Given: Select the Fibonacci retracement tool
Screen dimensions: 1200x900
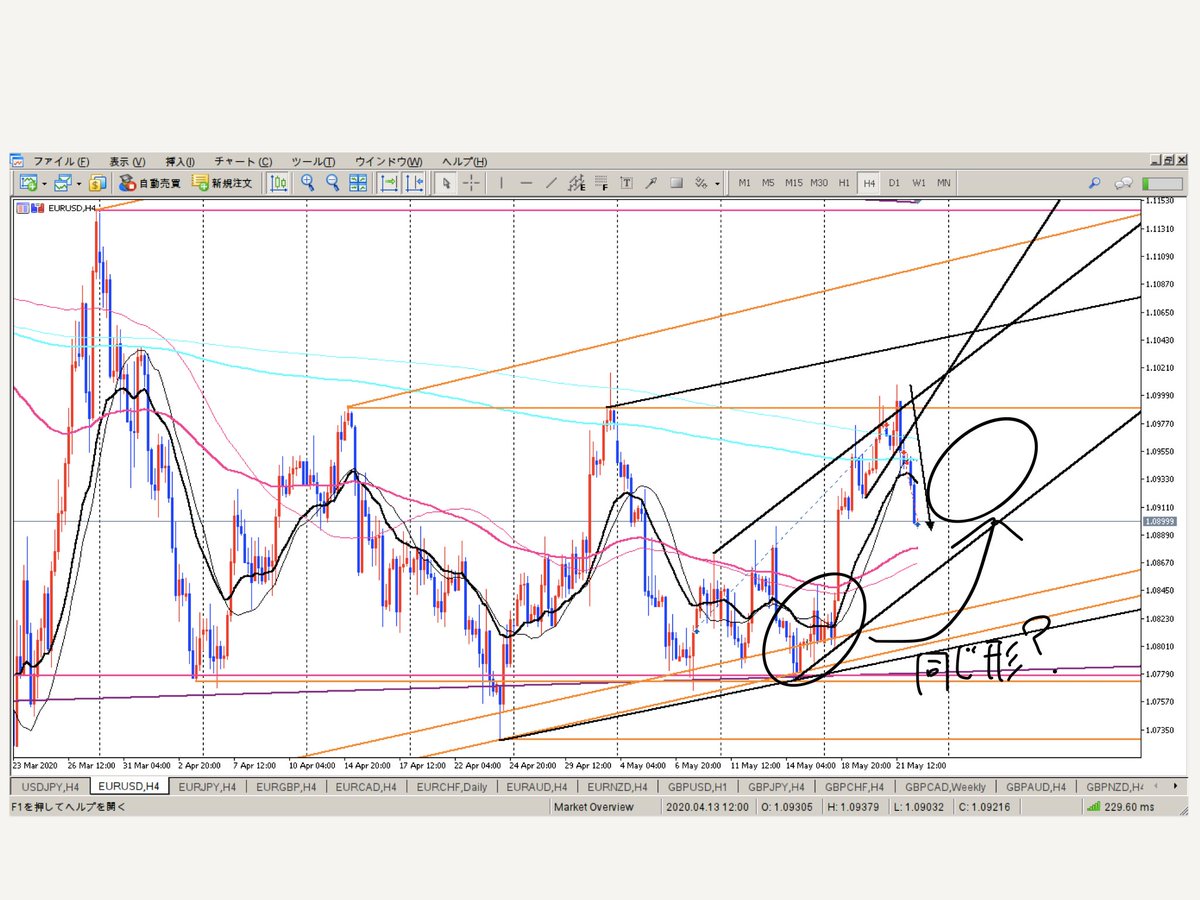Looking at the screenshot, I should pyautogui.click(x=601, y=183).
